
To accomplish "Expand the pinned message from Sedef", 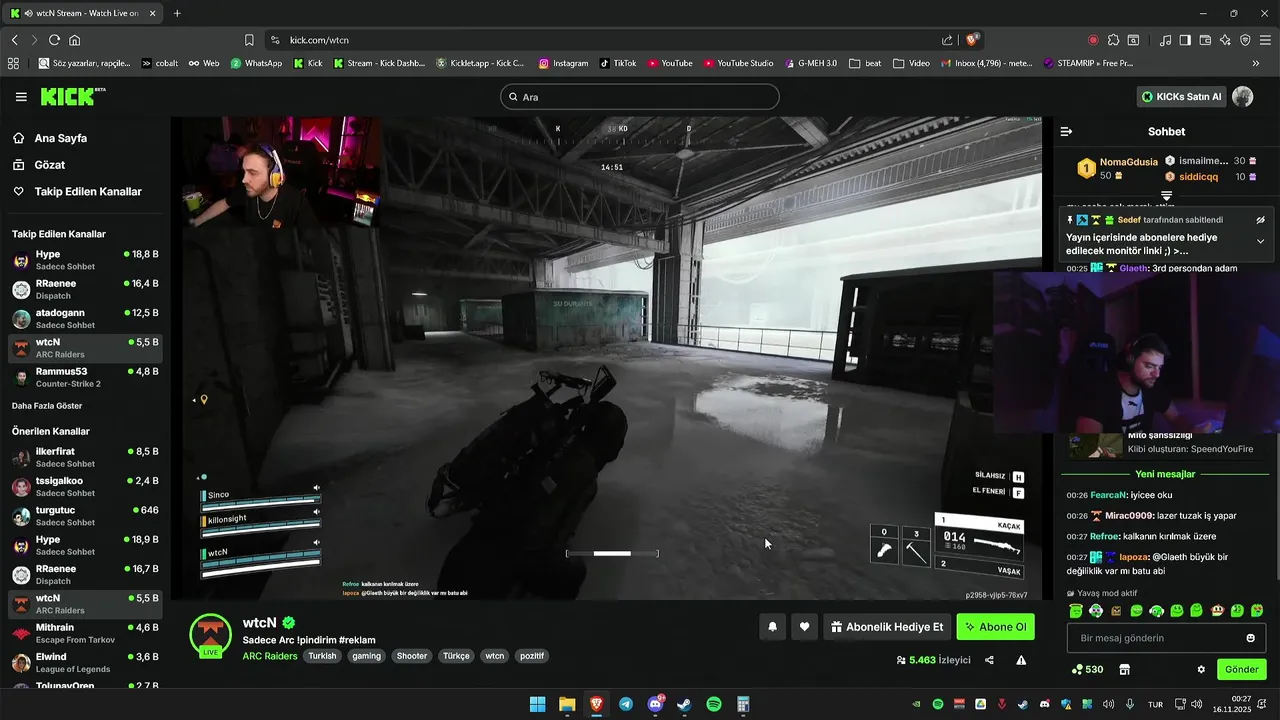I will coord(1260,241).
